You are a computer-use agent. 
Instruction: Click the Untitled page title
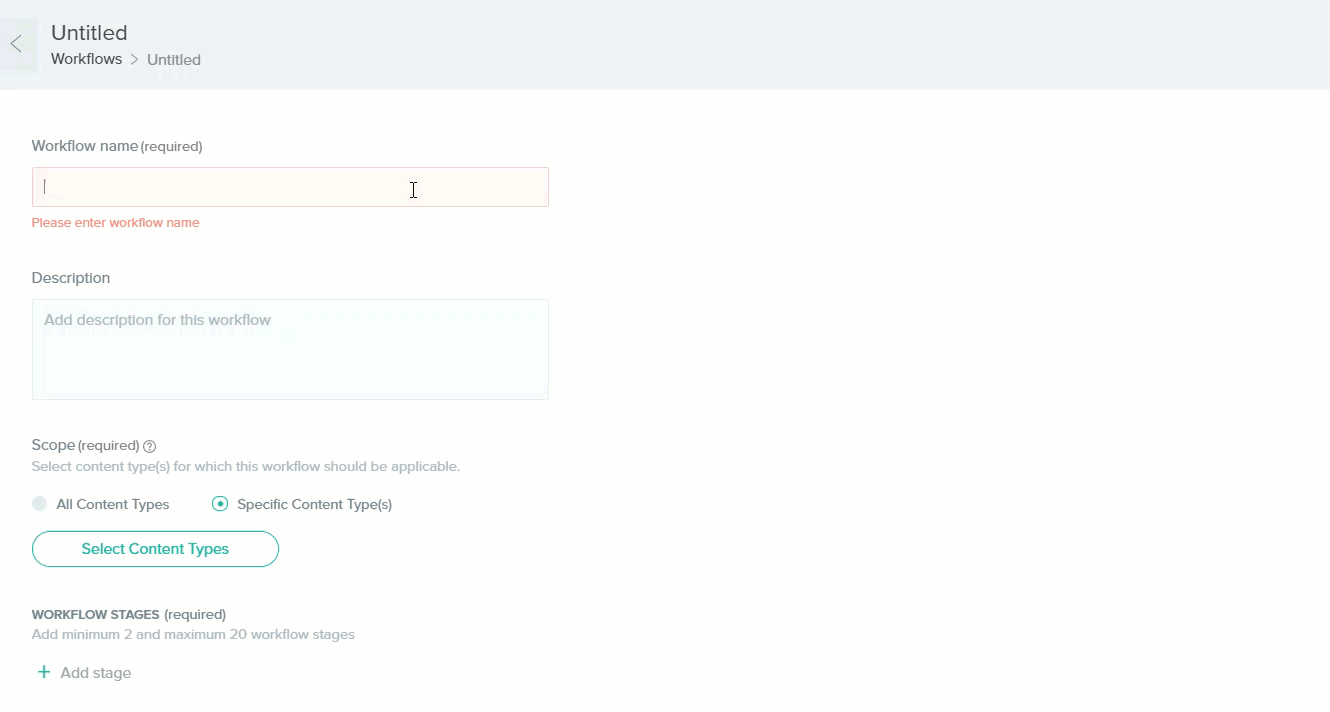tap(89, 33)
